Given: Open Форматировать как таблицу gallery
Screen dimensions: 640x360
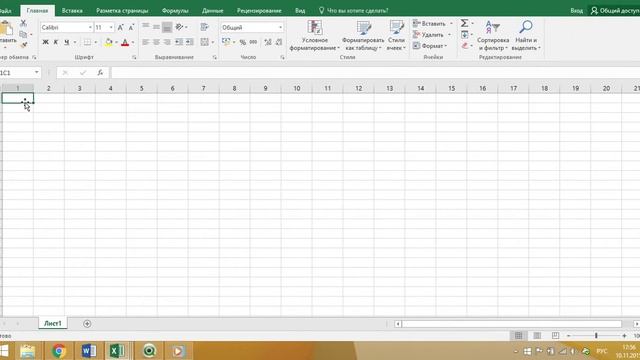Looking at the screenshot, I should pos(362,36).
